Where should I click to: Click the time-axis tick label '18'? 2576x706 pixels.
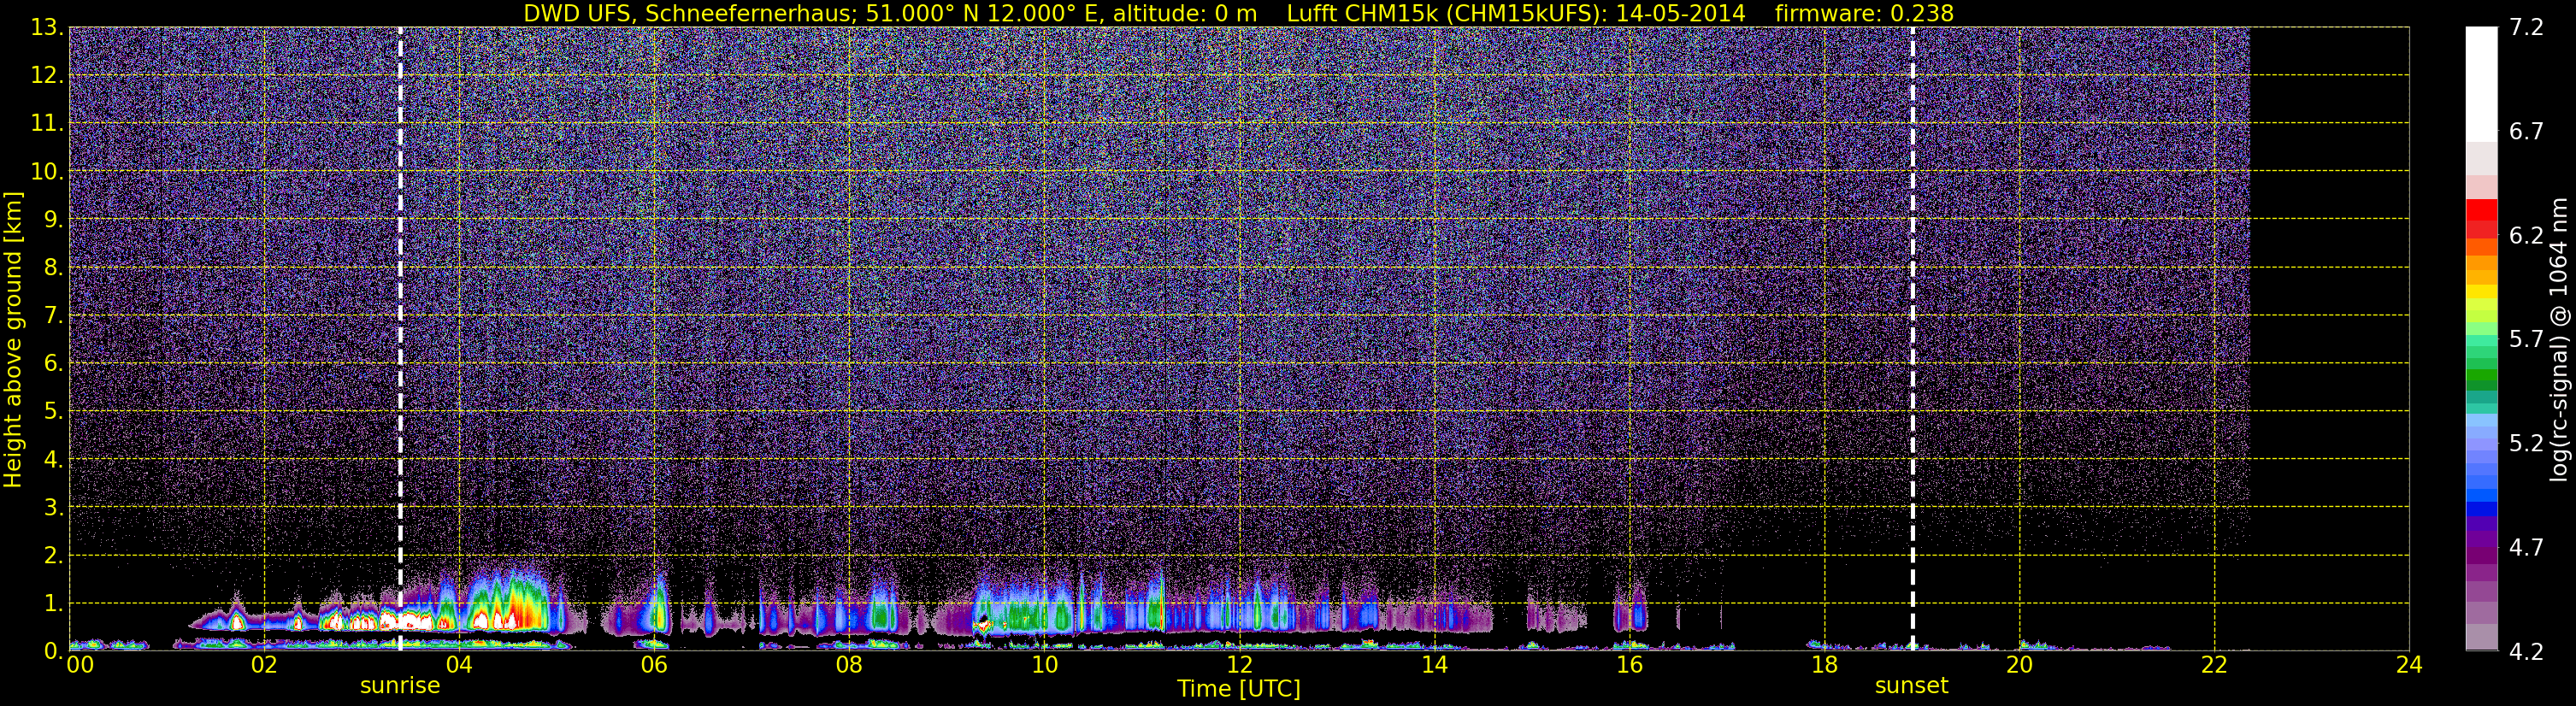[1824, 665]
